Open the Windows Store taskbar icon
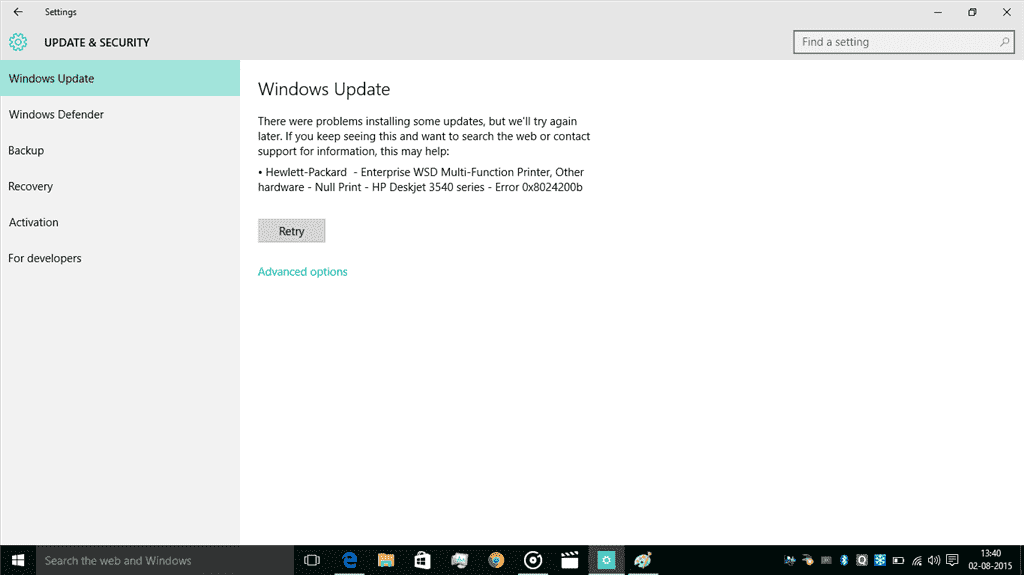Screen dimensions: 1024x575 point(423,561)
